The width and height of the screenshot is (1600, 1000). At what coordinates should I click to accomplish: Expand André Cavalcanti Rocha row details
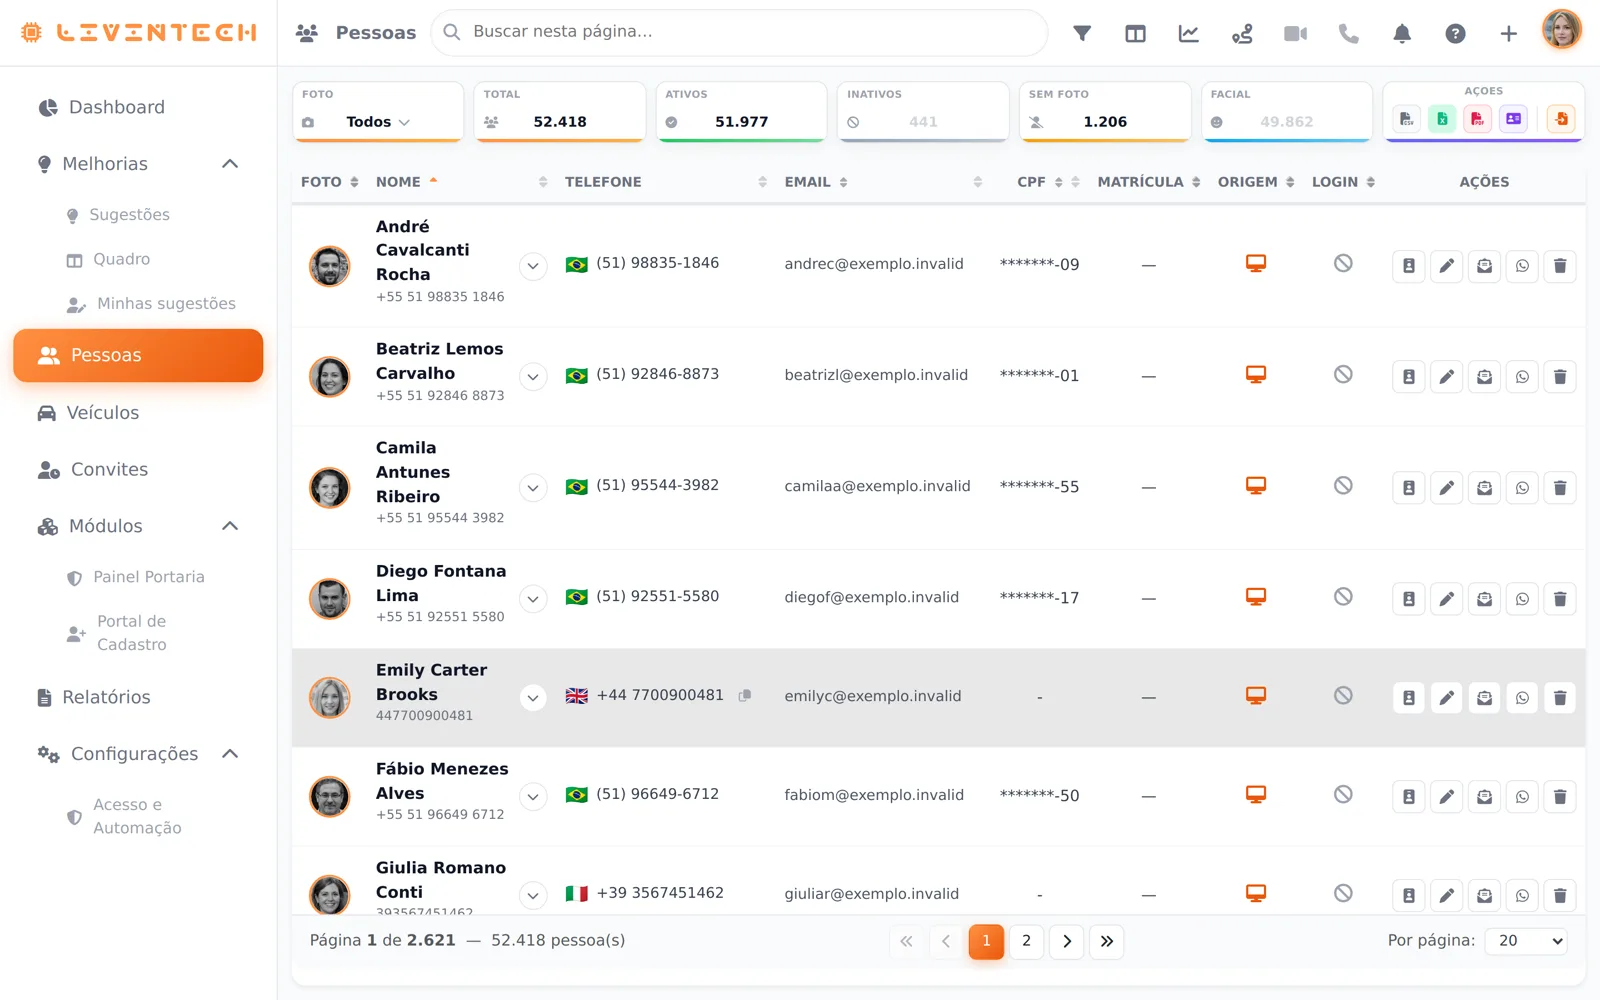533,266
